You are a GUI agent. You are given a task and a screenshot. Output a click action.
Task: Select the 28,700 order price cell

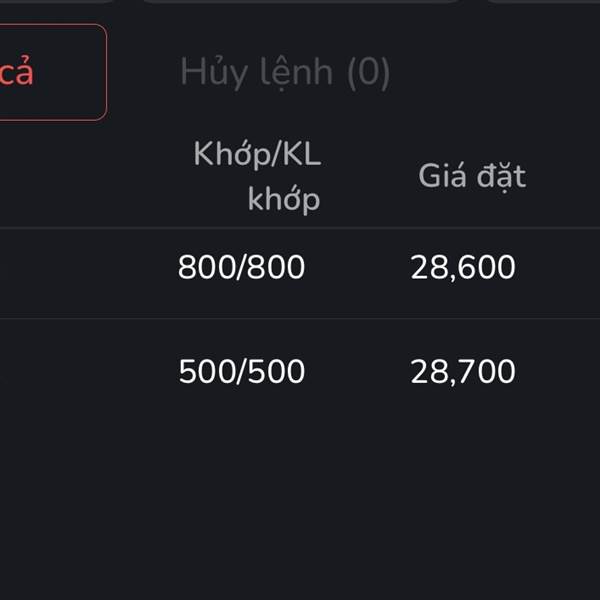pyautogui.click(x=462, y=372)
